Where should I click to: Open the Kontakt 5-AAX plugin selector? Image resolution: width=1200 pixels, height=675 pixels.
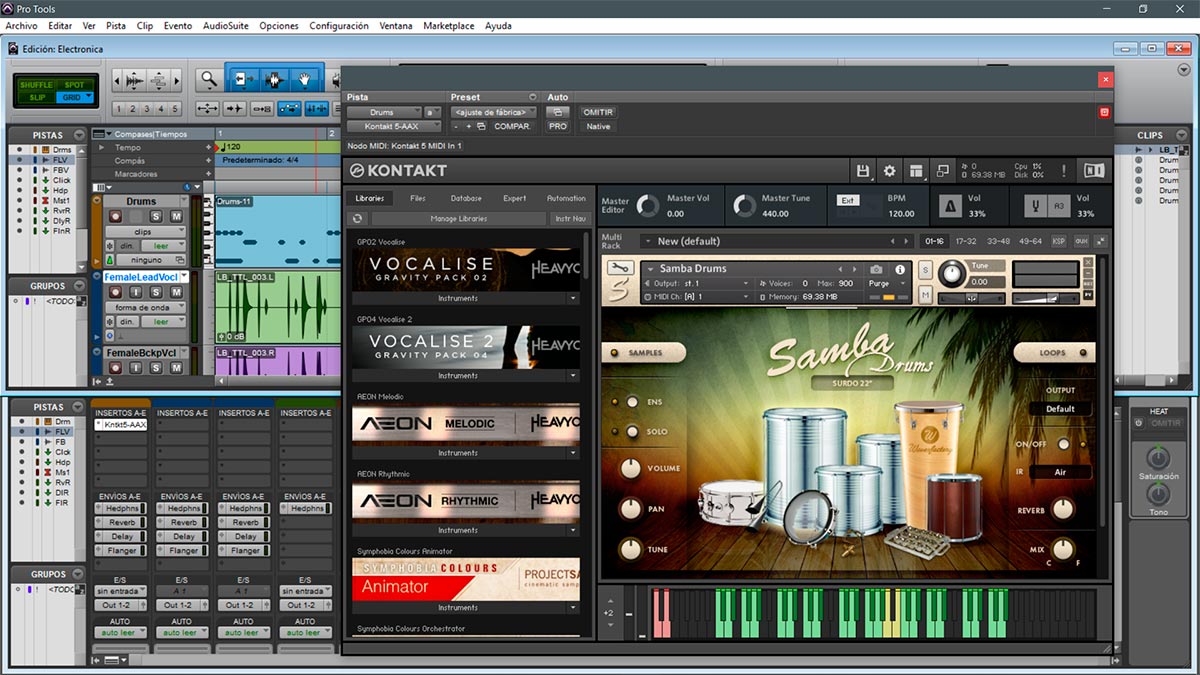pyautogui.click(x=394, y=126)
